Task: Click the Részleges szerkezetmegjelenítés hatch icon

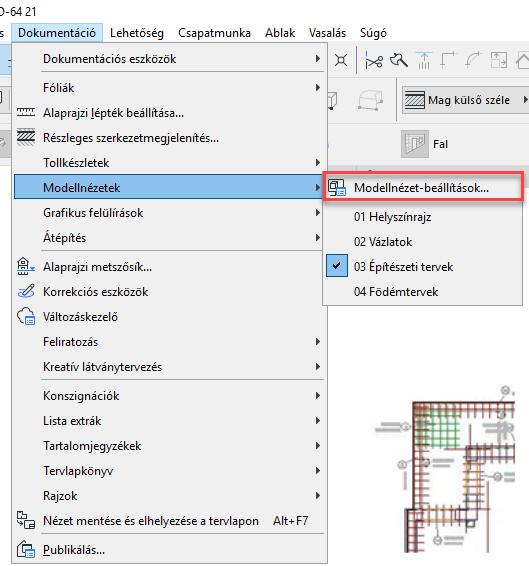Action: coord(26,137)
